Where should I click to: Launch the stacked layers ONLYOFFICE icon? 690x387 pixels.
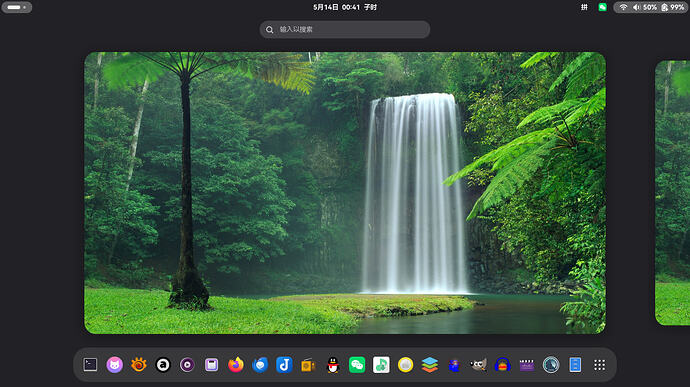click(x=429, y=365)
